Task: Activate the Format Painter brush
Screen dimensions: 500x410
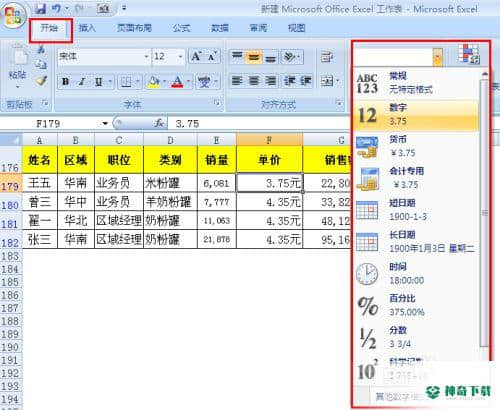Action: click(x=41, y=80)
